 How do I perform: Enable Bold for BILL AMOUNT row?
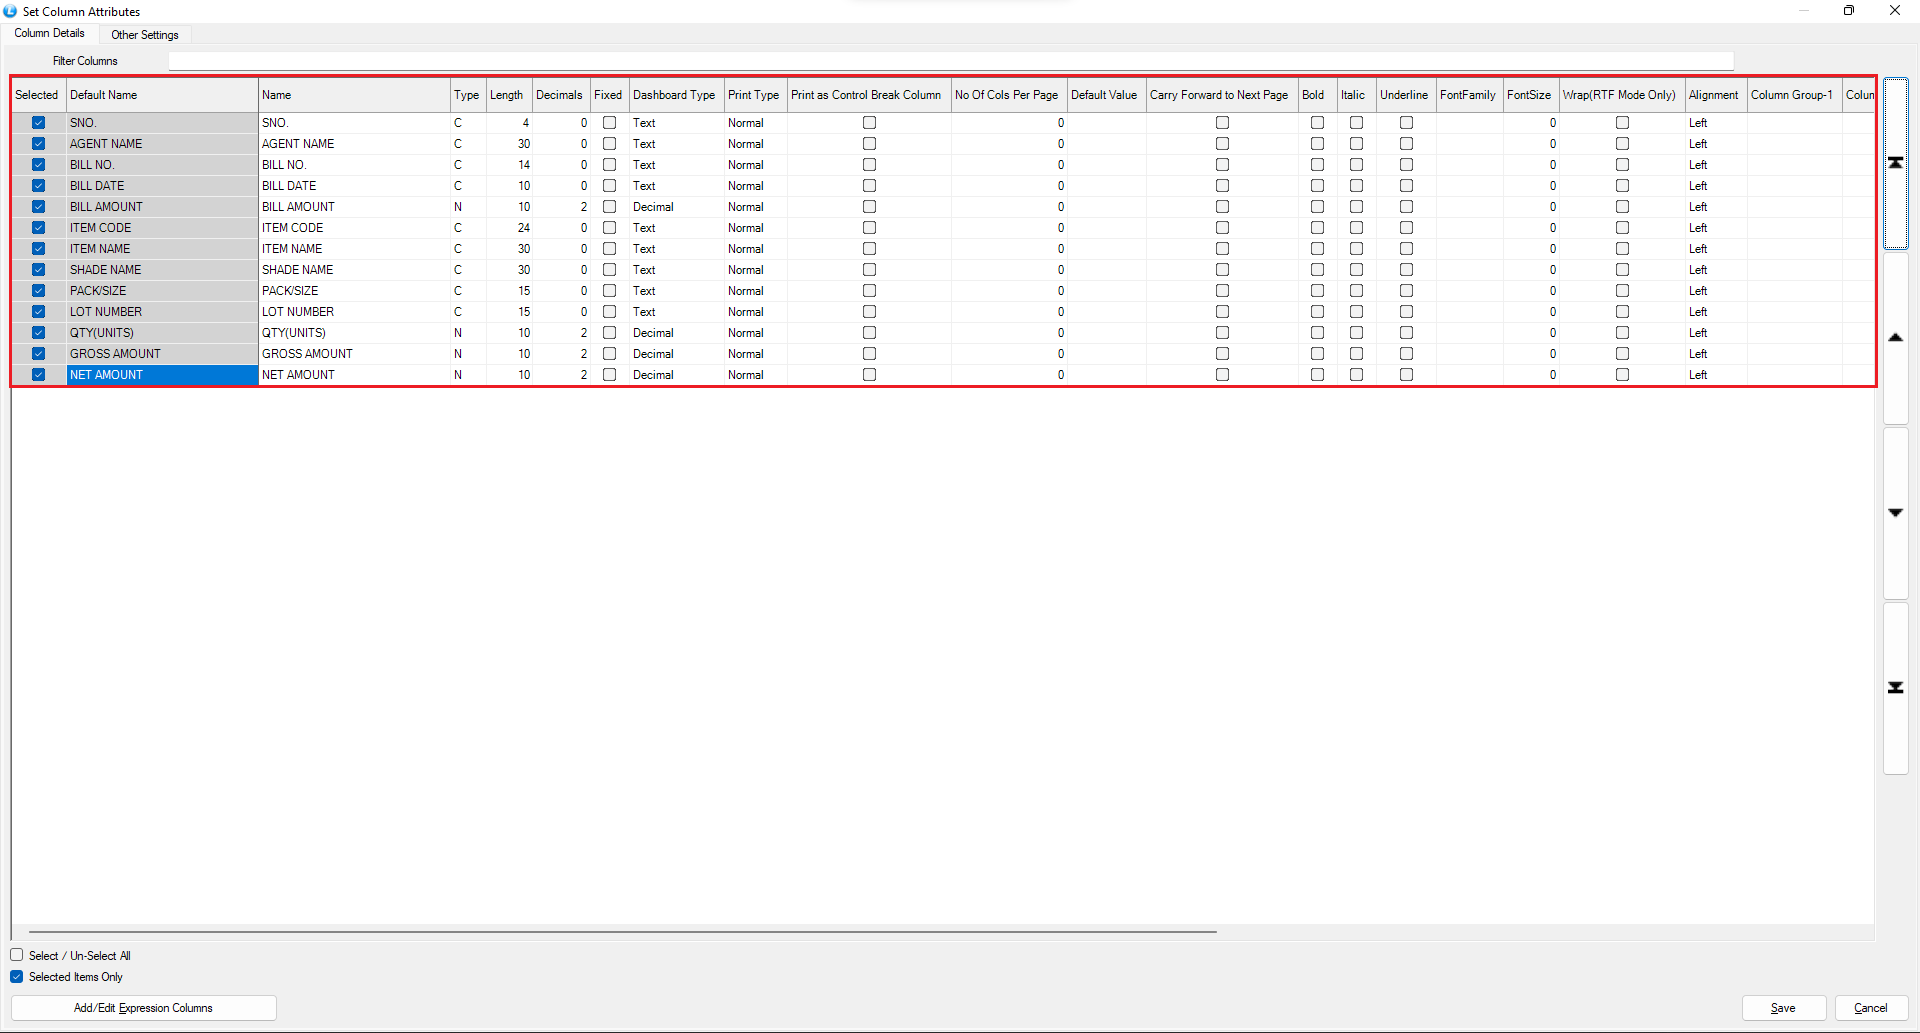point(1317,207)
